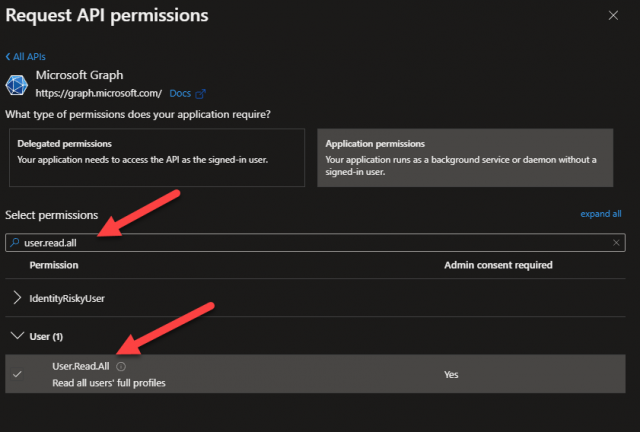This screenshot has width=640, height=432.
Task: Uncheck the User.Read.All permission checkbox
Action: point(17,374)
